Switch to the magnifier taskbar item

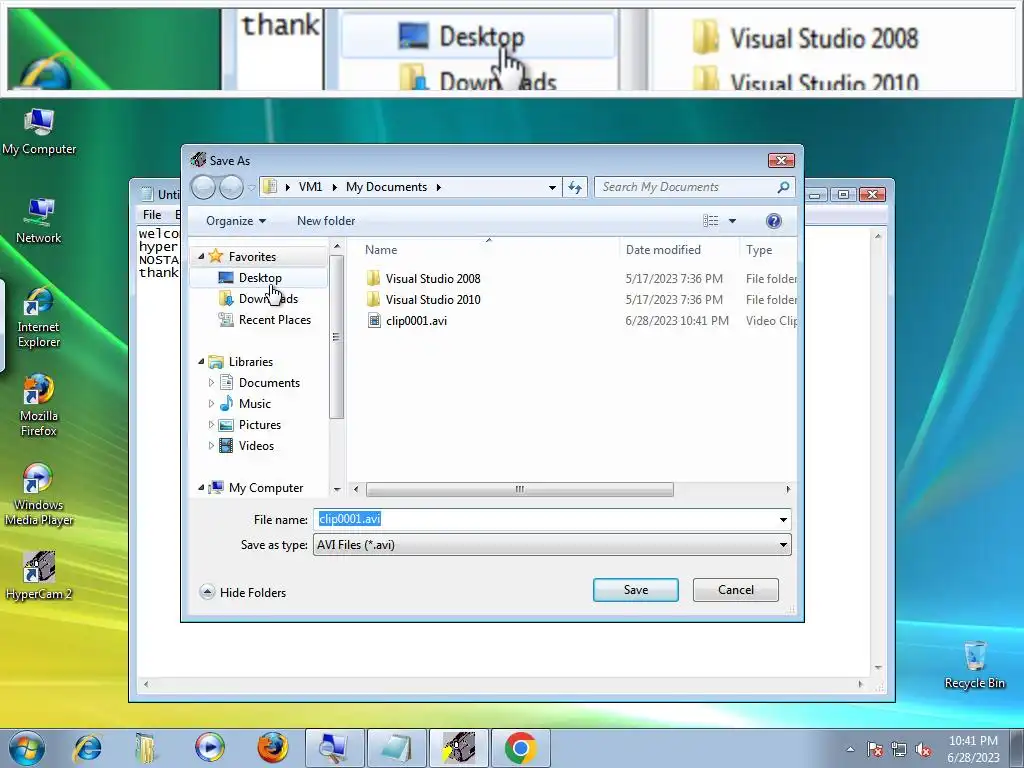tap(335, 748)
